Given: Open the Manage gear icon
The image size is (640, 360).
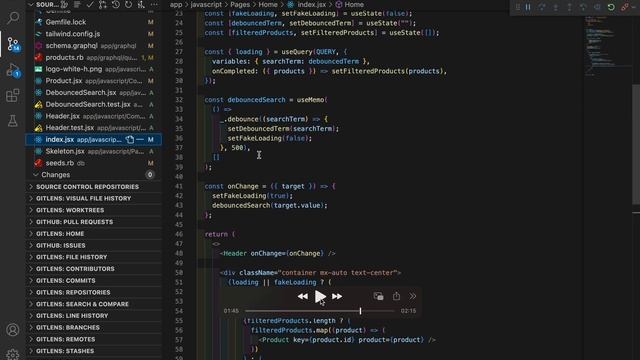Looking at the screenshot, I should [x=13, y=354].
